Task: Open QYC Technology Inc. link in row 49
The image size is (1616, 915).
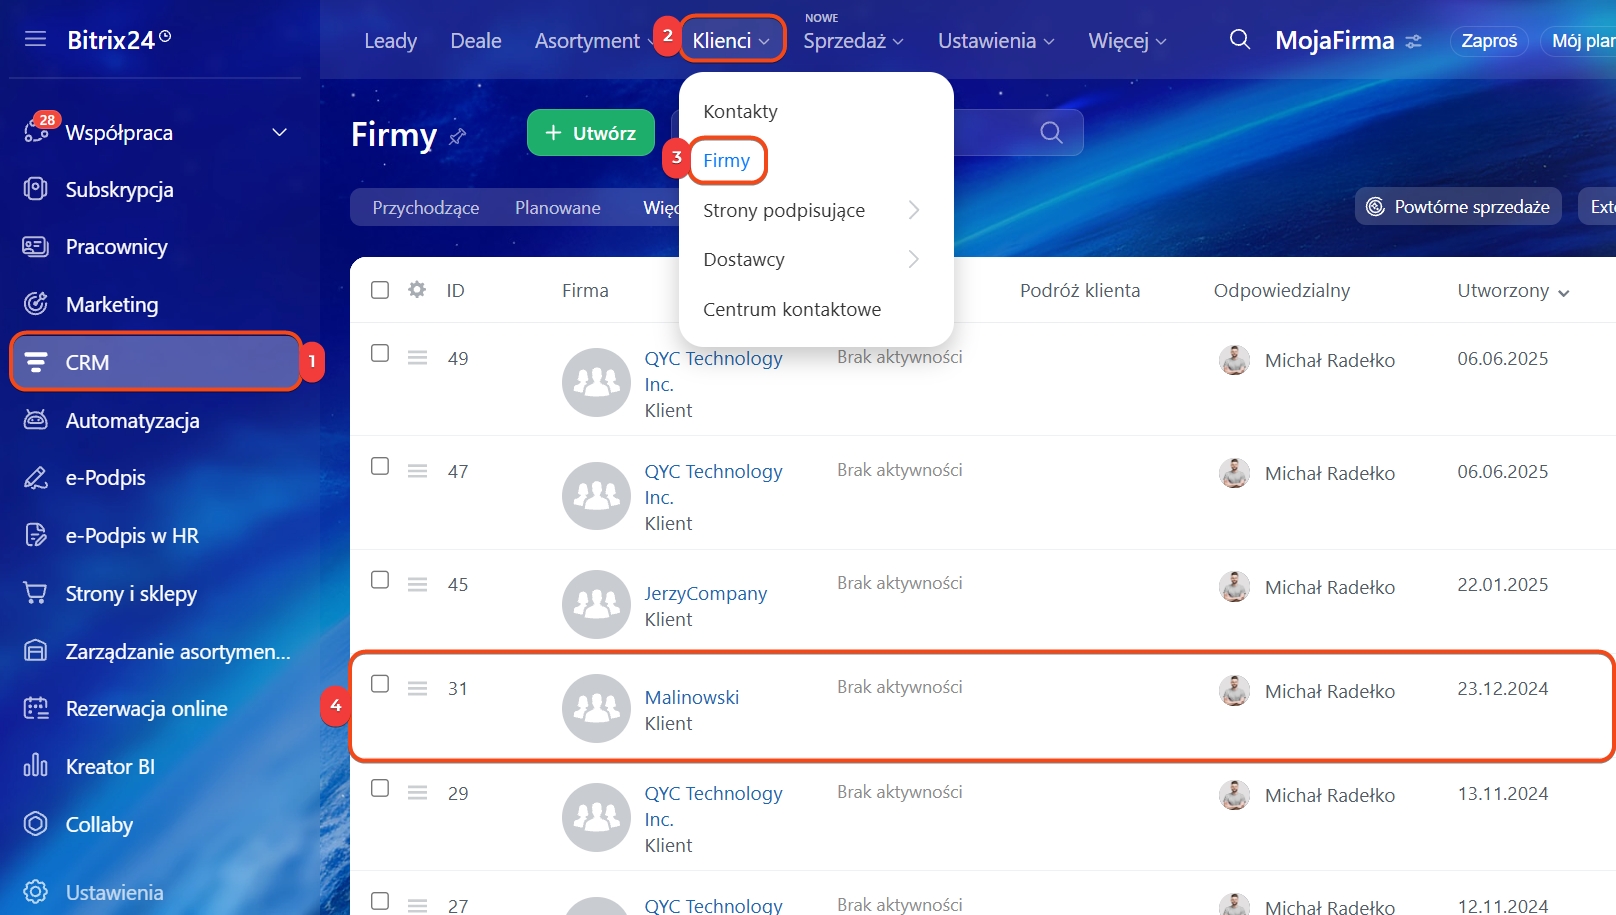Action: pos(713,371)
